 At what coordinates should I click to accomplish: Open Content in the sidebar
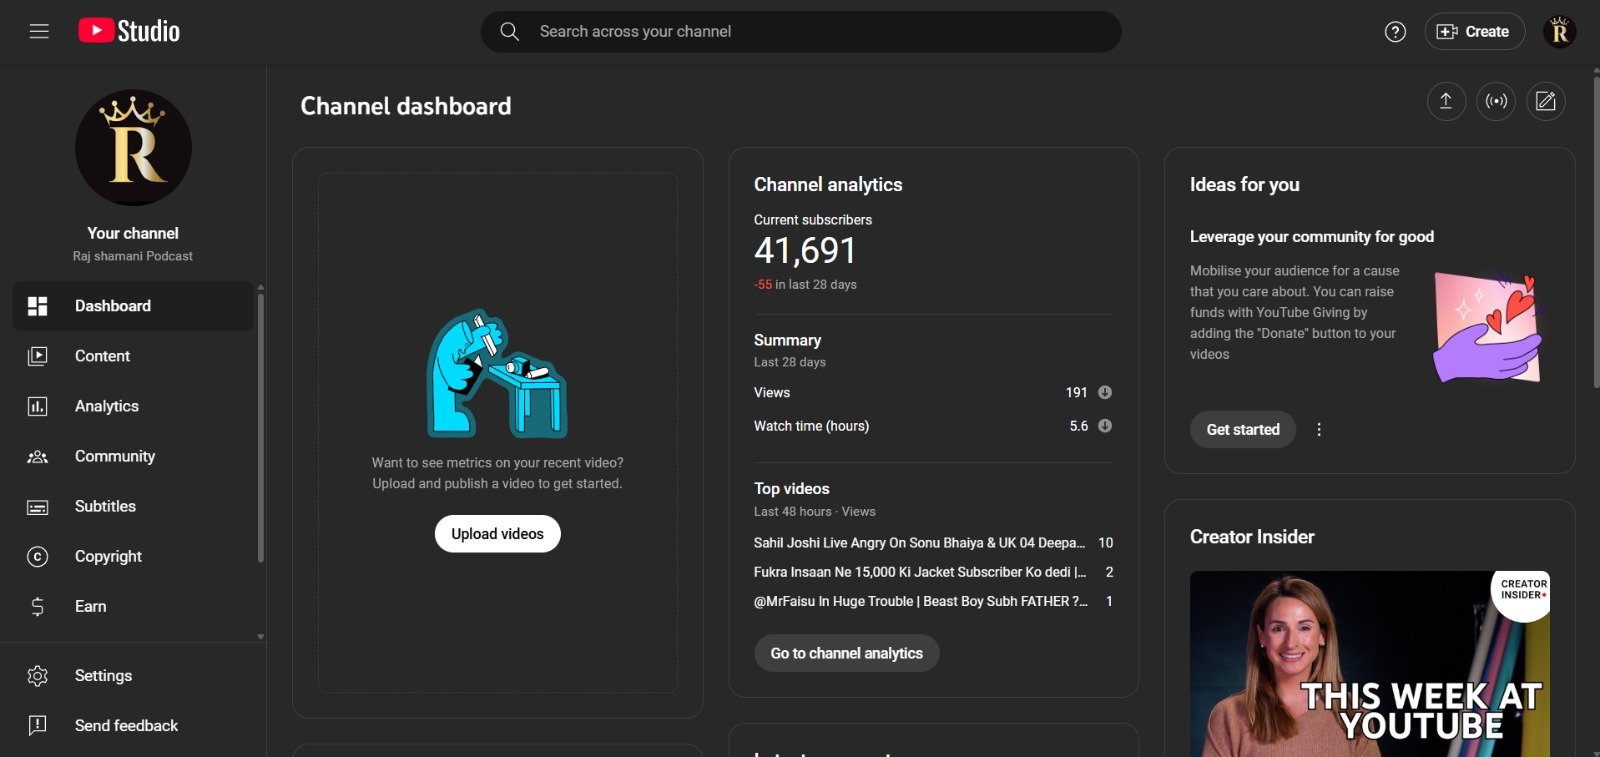pos(133,356)
